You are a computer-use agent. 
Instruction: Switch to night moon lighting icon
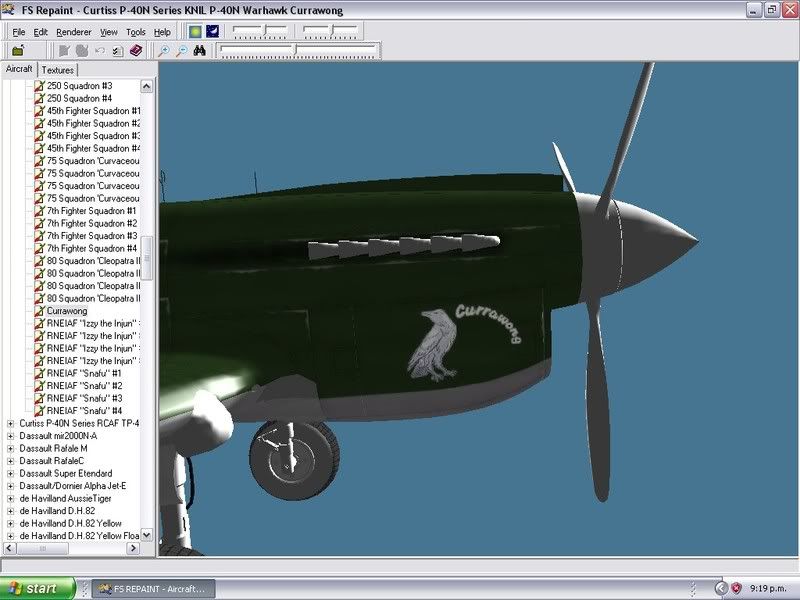click(x=212, y=32)
